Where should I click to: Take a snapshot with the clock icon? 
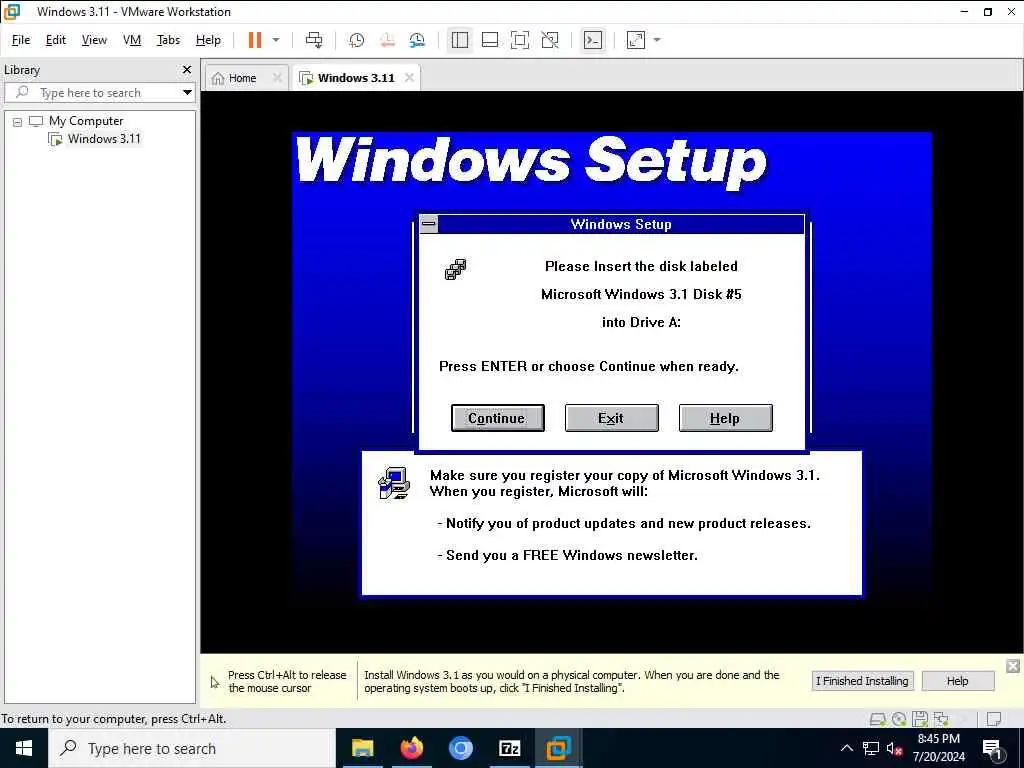pyautogui.click(x=357, y=40)
